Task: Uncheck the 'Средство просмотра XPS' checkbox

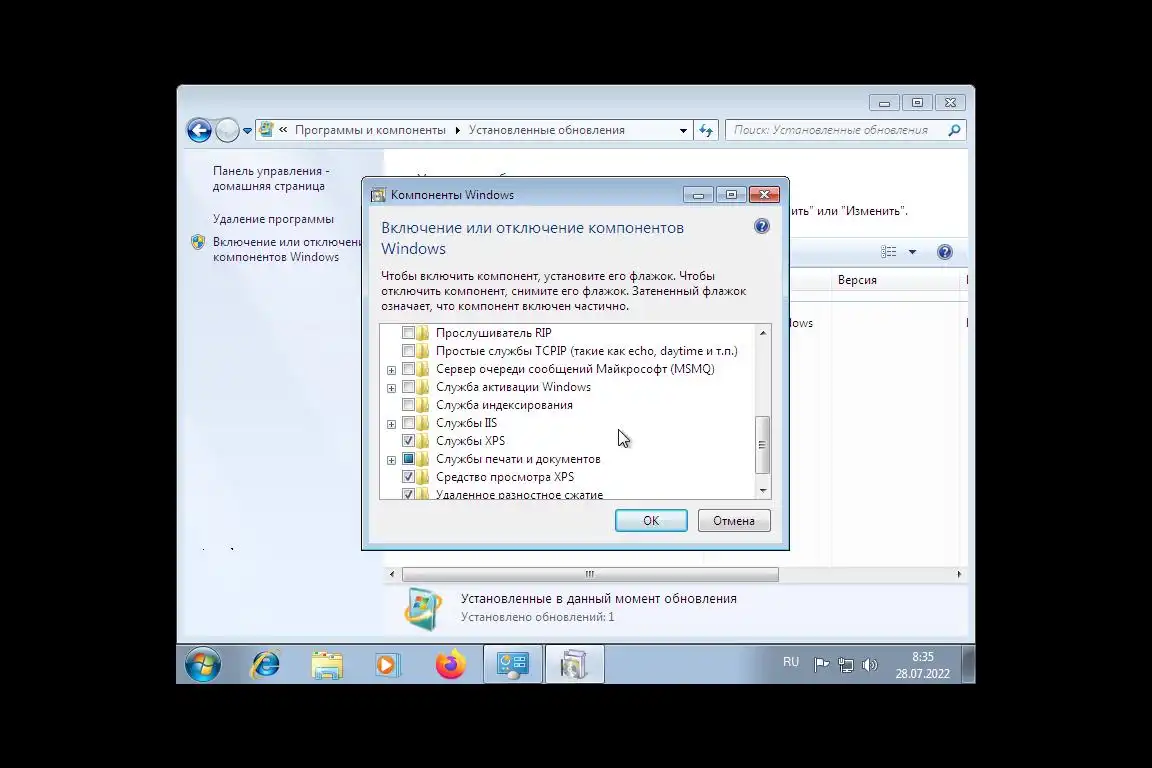Action: pyautogui.click(x=408, y=477)
